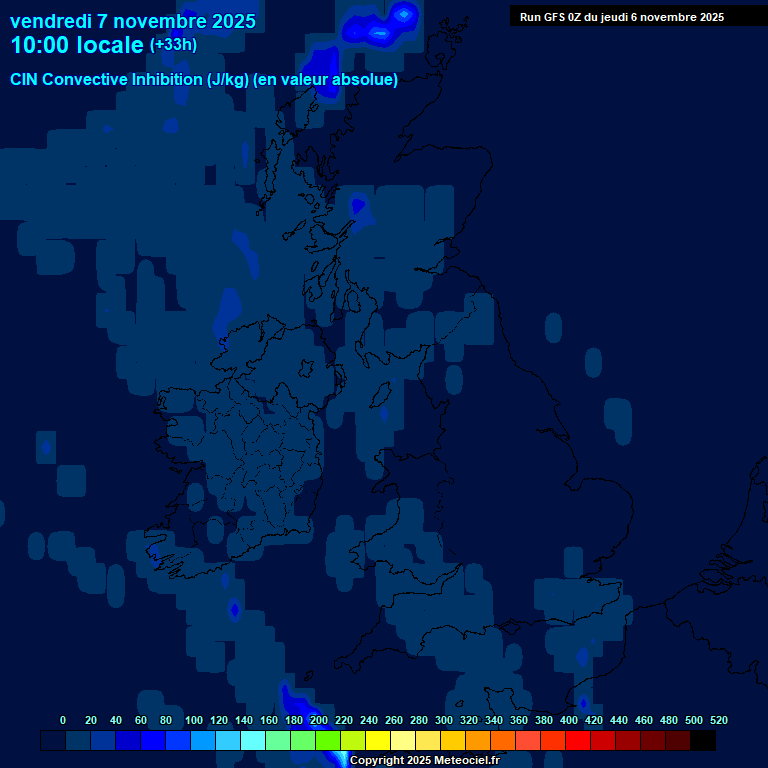Click the legend value '260'
This screenshot has height=768, width=768.
tap(394, 720)
